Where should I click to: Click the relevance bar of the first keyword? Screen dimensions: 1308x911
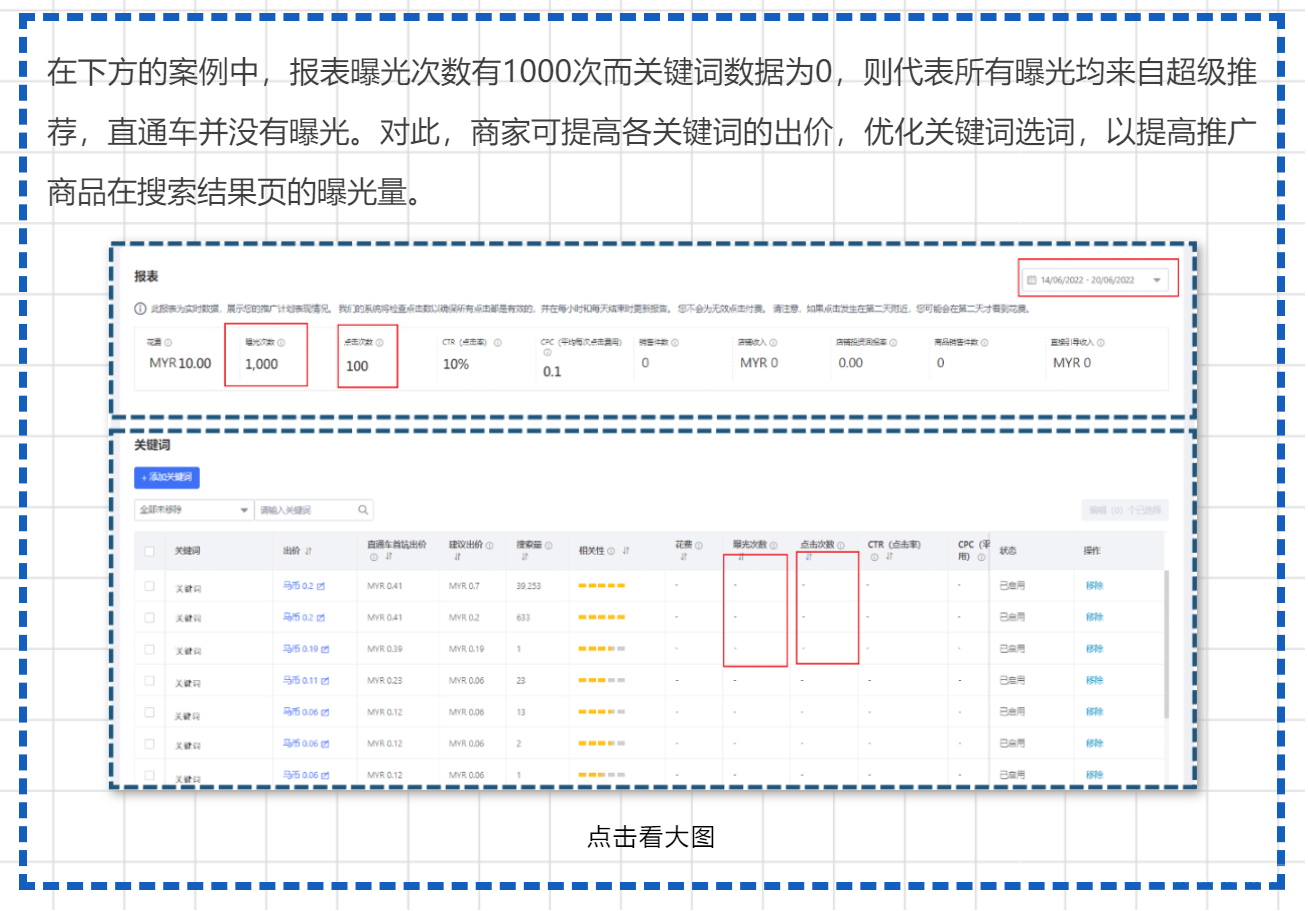point(603,586)
